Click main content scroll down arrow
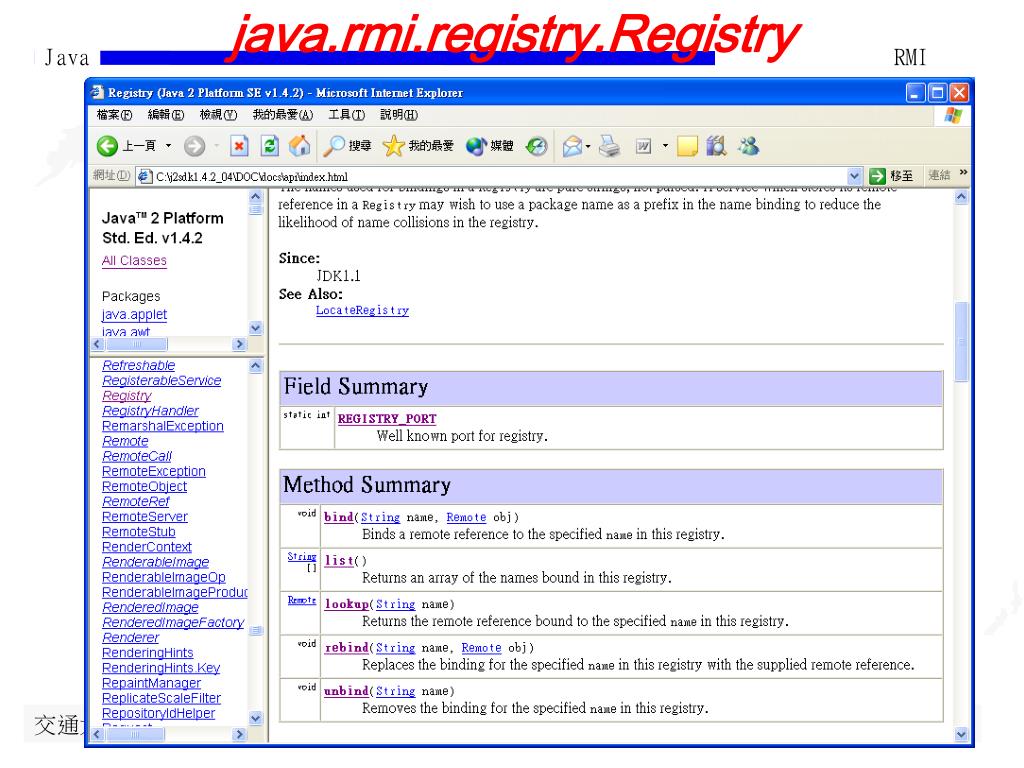1024x768 pixels. point(961,734)
